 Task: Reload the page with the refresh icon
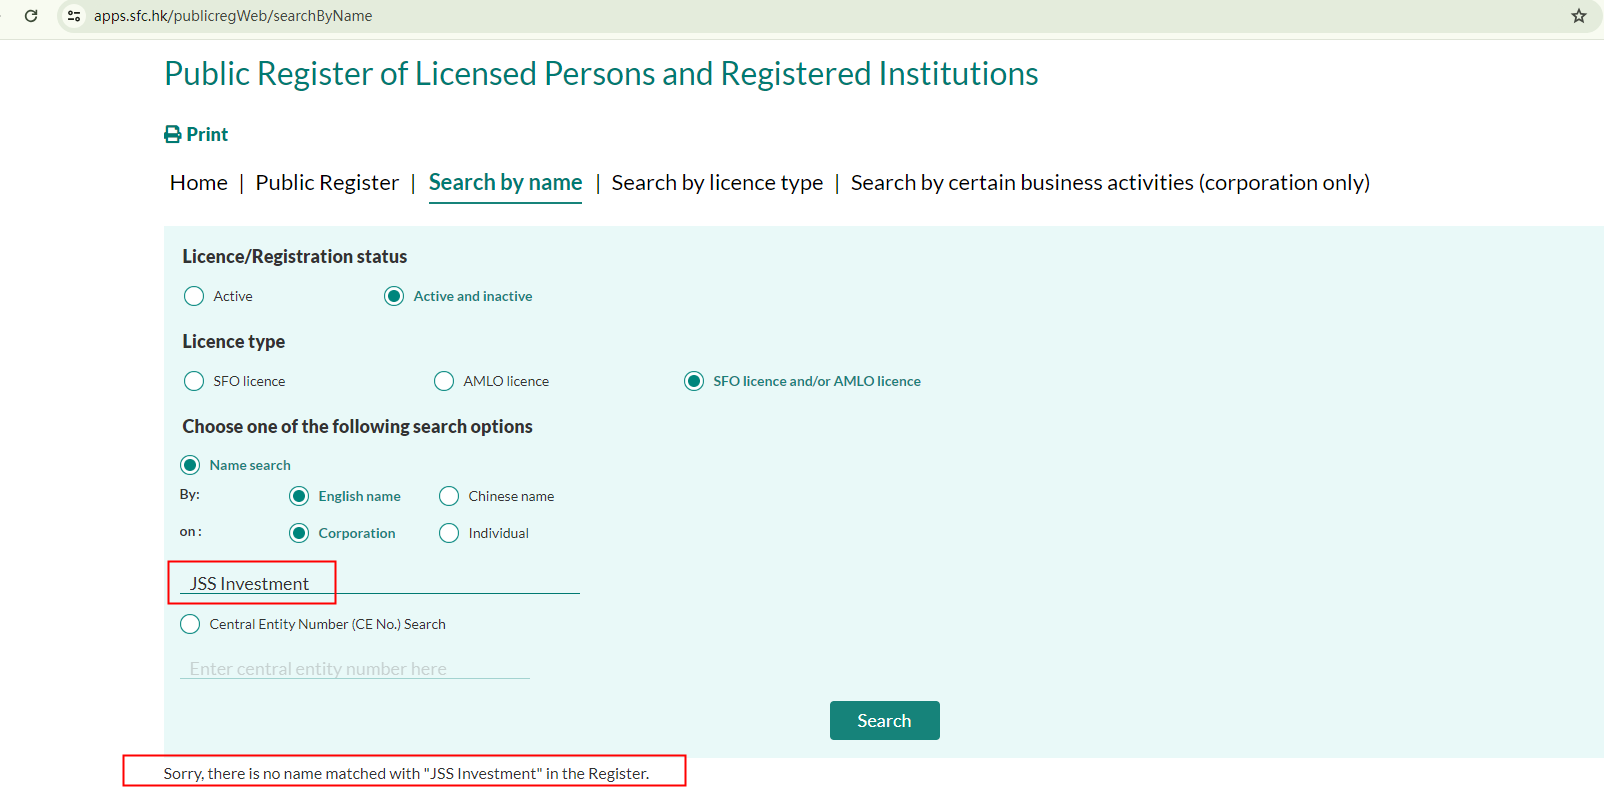[31, 16]
